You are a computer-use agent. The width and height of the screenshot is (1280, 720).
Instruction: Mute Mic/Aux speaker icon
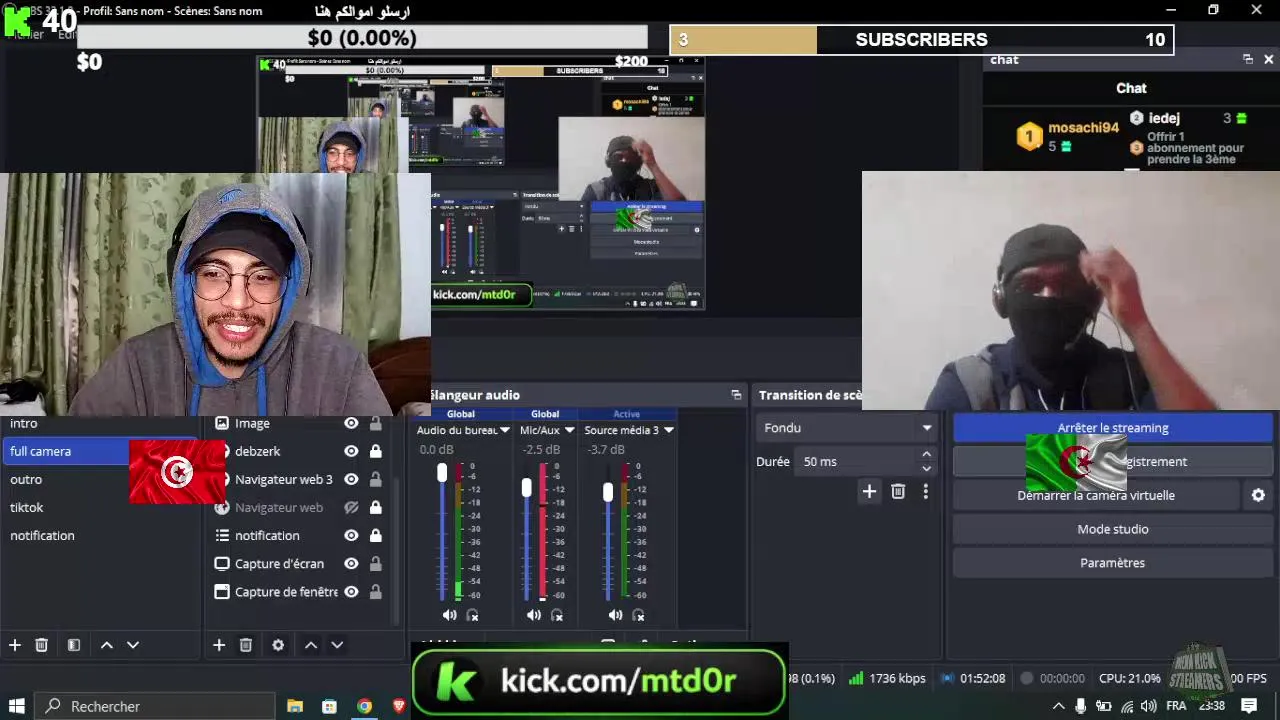[x=534, y=615]
